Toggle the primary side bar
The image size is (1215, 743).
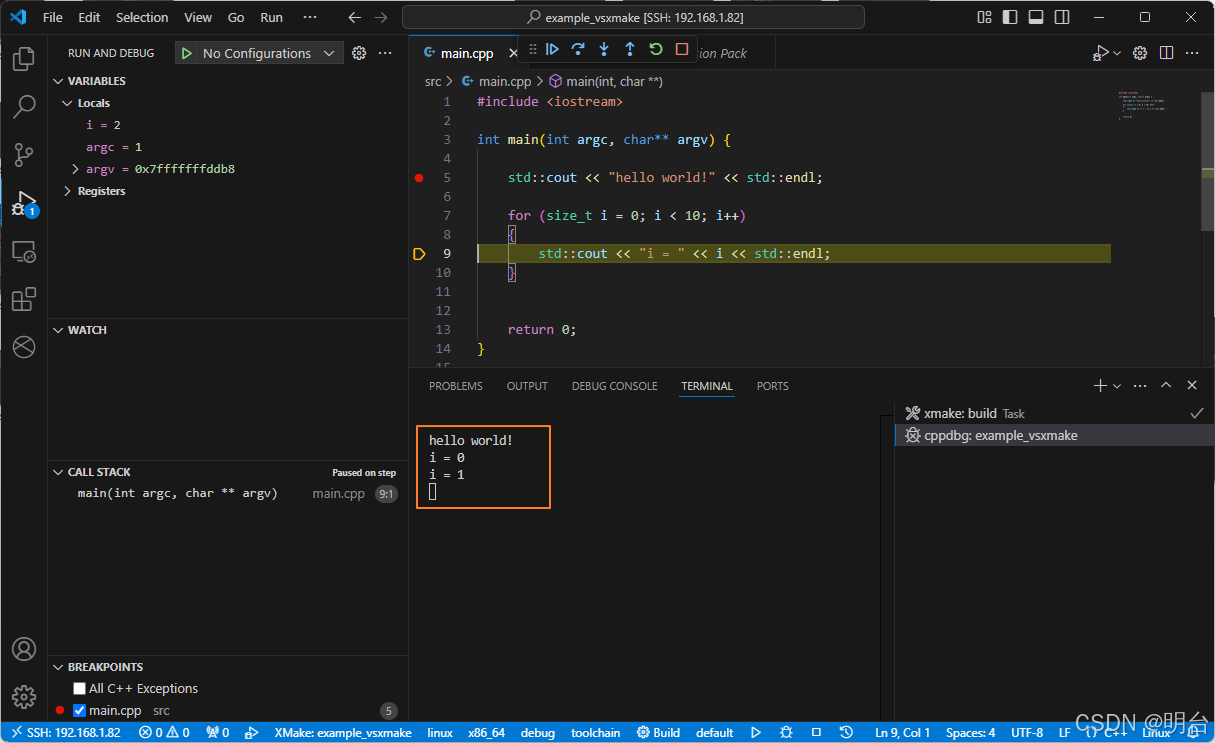tap(1010, 17)
